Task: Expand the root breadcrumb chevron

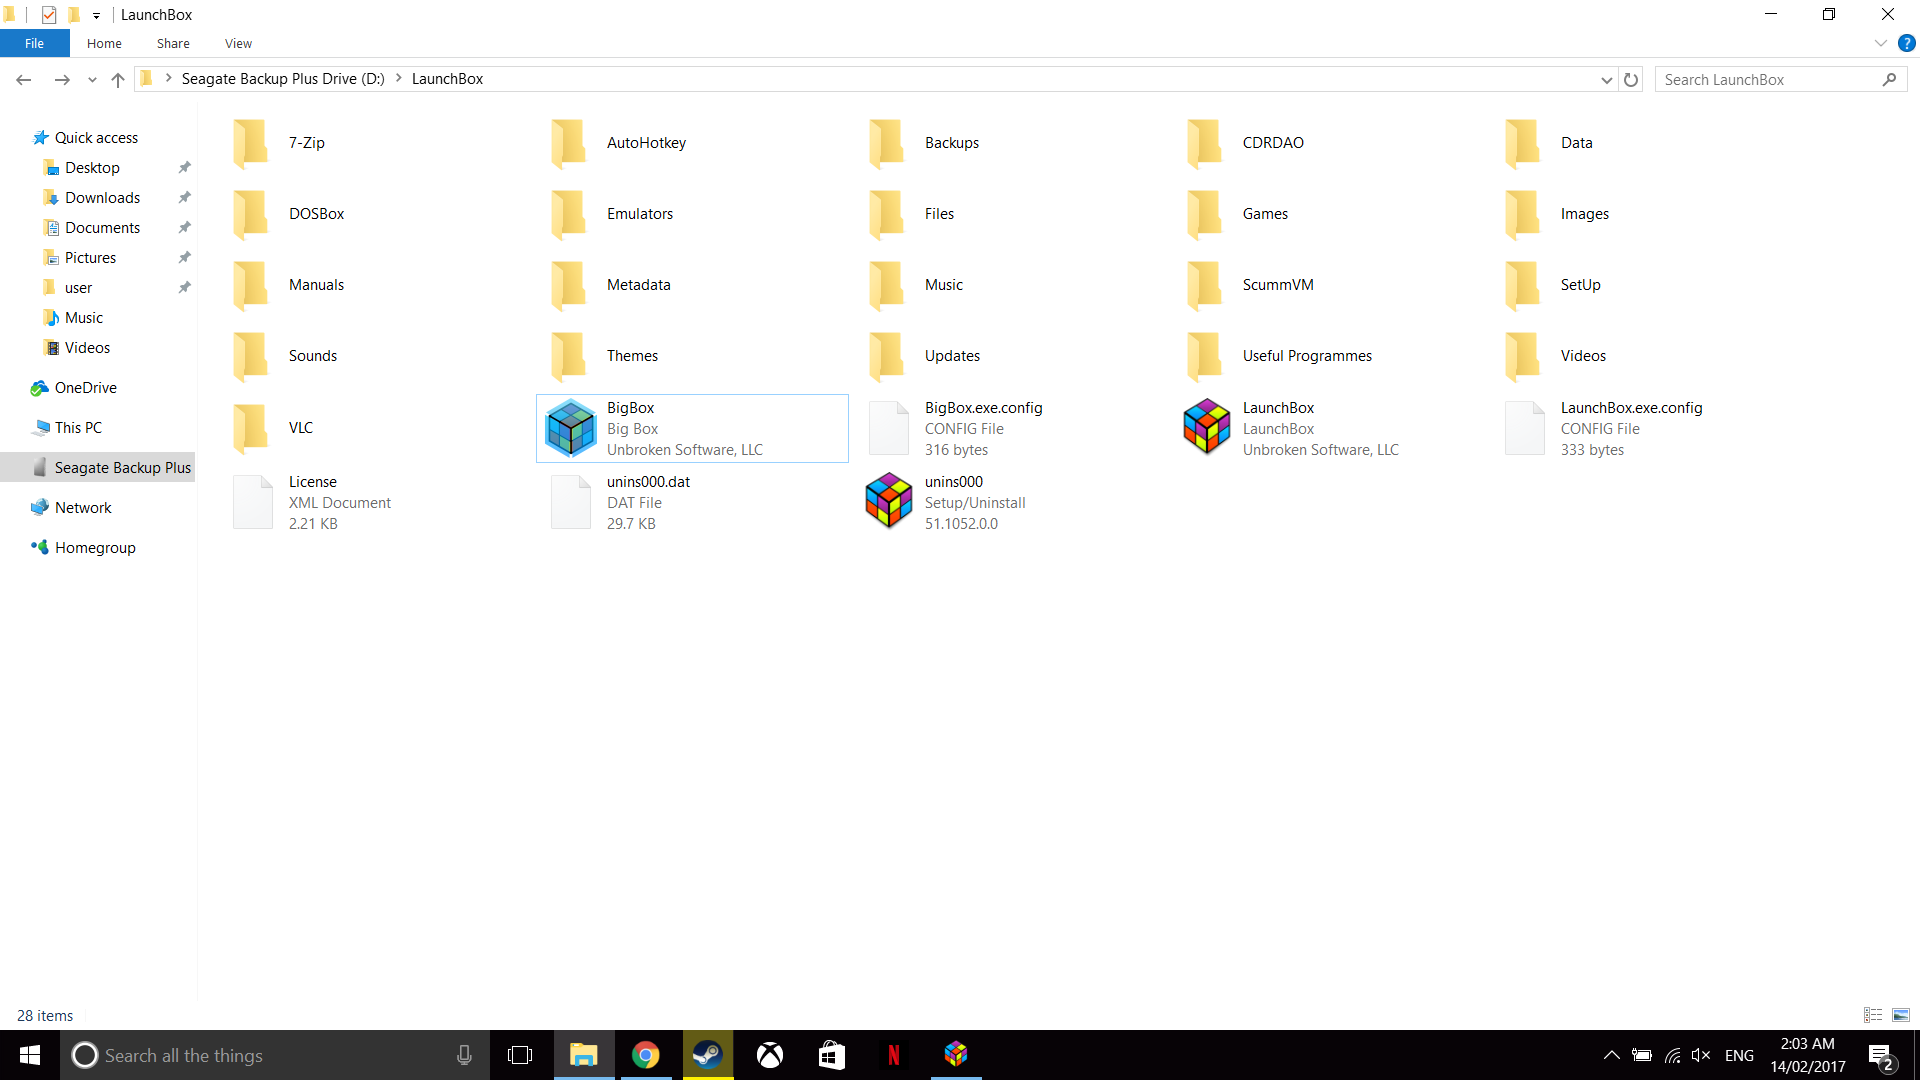Action: (x=168, y=78)
